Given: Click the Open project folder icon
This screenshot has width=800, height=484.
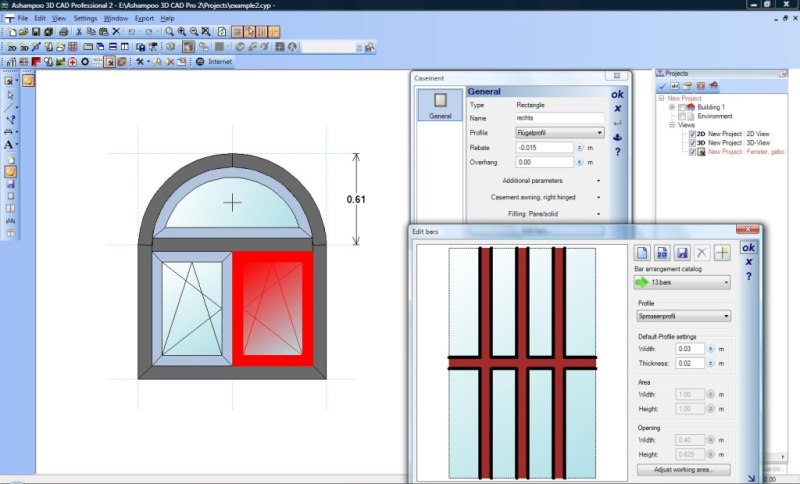Looking at the screenshot, I should tap(23, 32).
